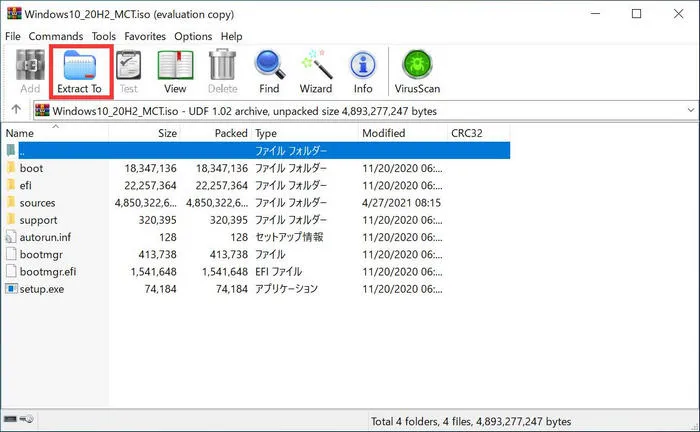The width and height of the screenshot is (700, 432).
Task: Click the support folder icon
Action: point(11,220)
